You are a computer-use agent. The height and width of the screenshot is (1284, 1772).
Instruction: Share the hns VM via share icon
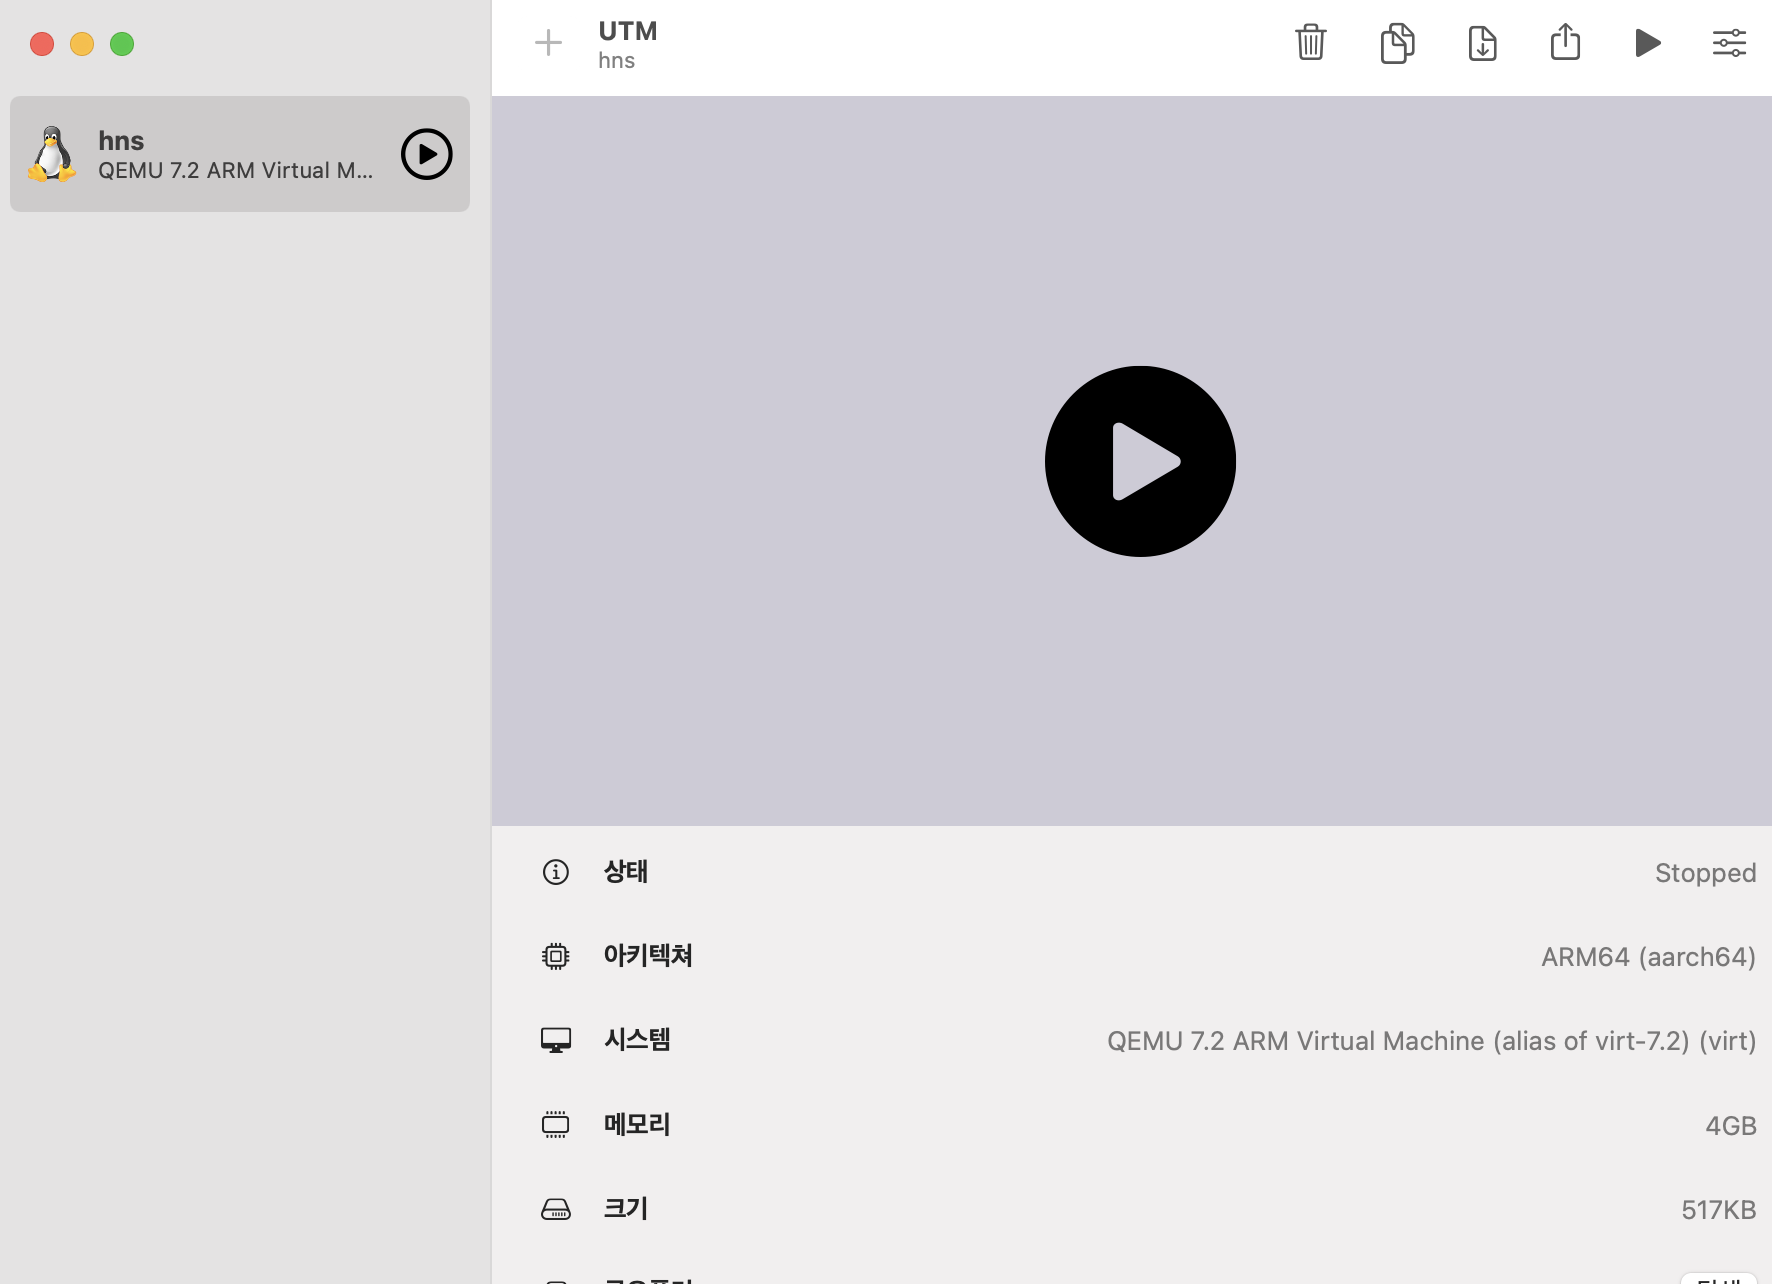click(1565, 42)
